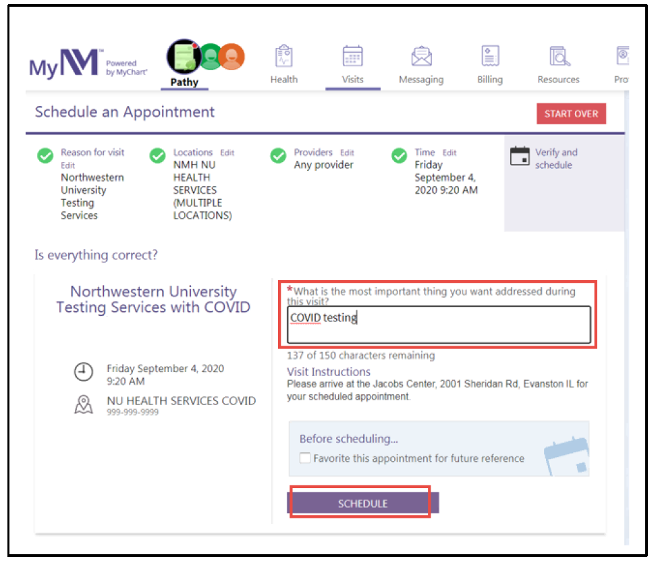The width and height of the screenshot is (656, 564).
Task: Open the Billing statement icon
Action: [490, 56]
